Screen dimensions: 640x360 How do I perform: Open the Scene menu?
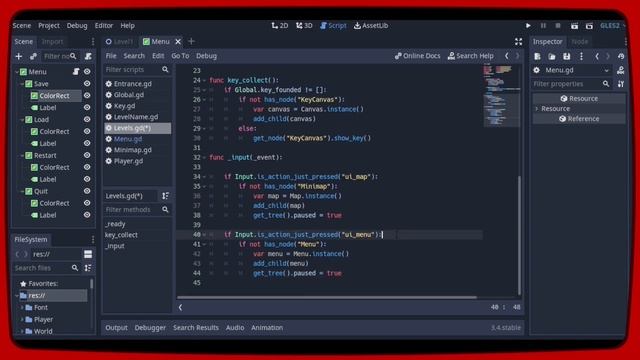[22, 25]
